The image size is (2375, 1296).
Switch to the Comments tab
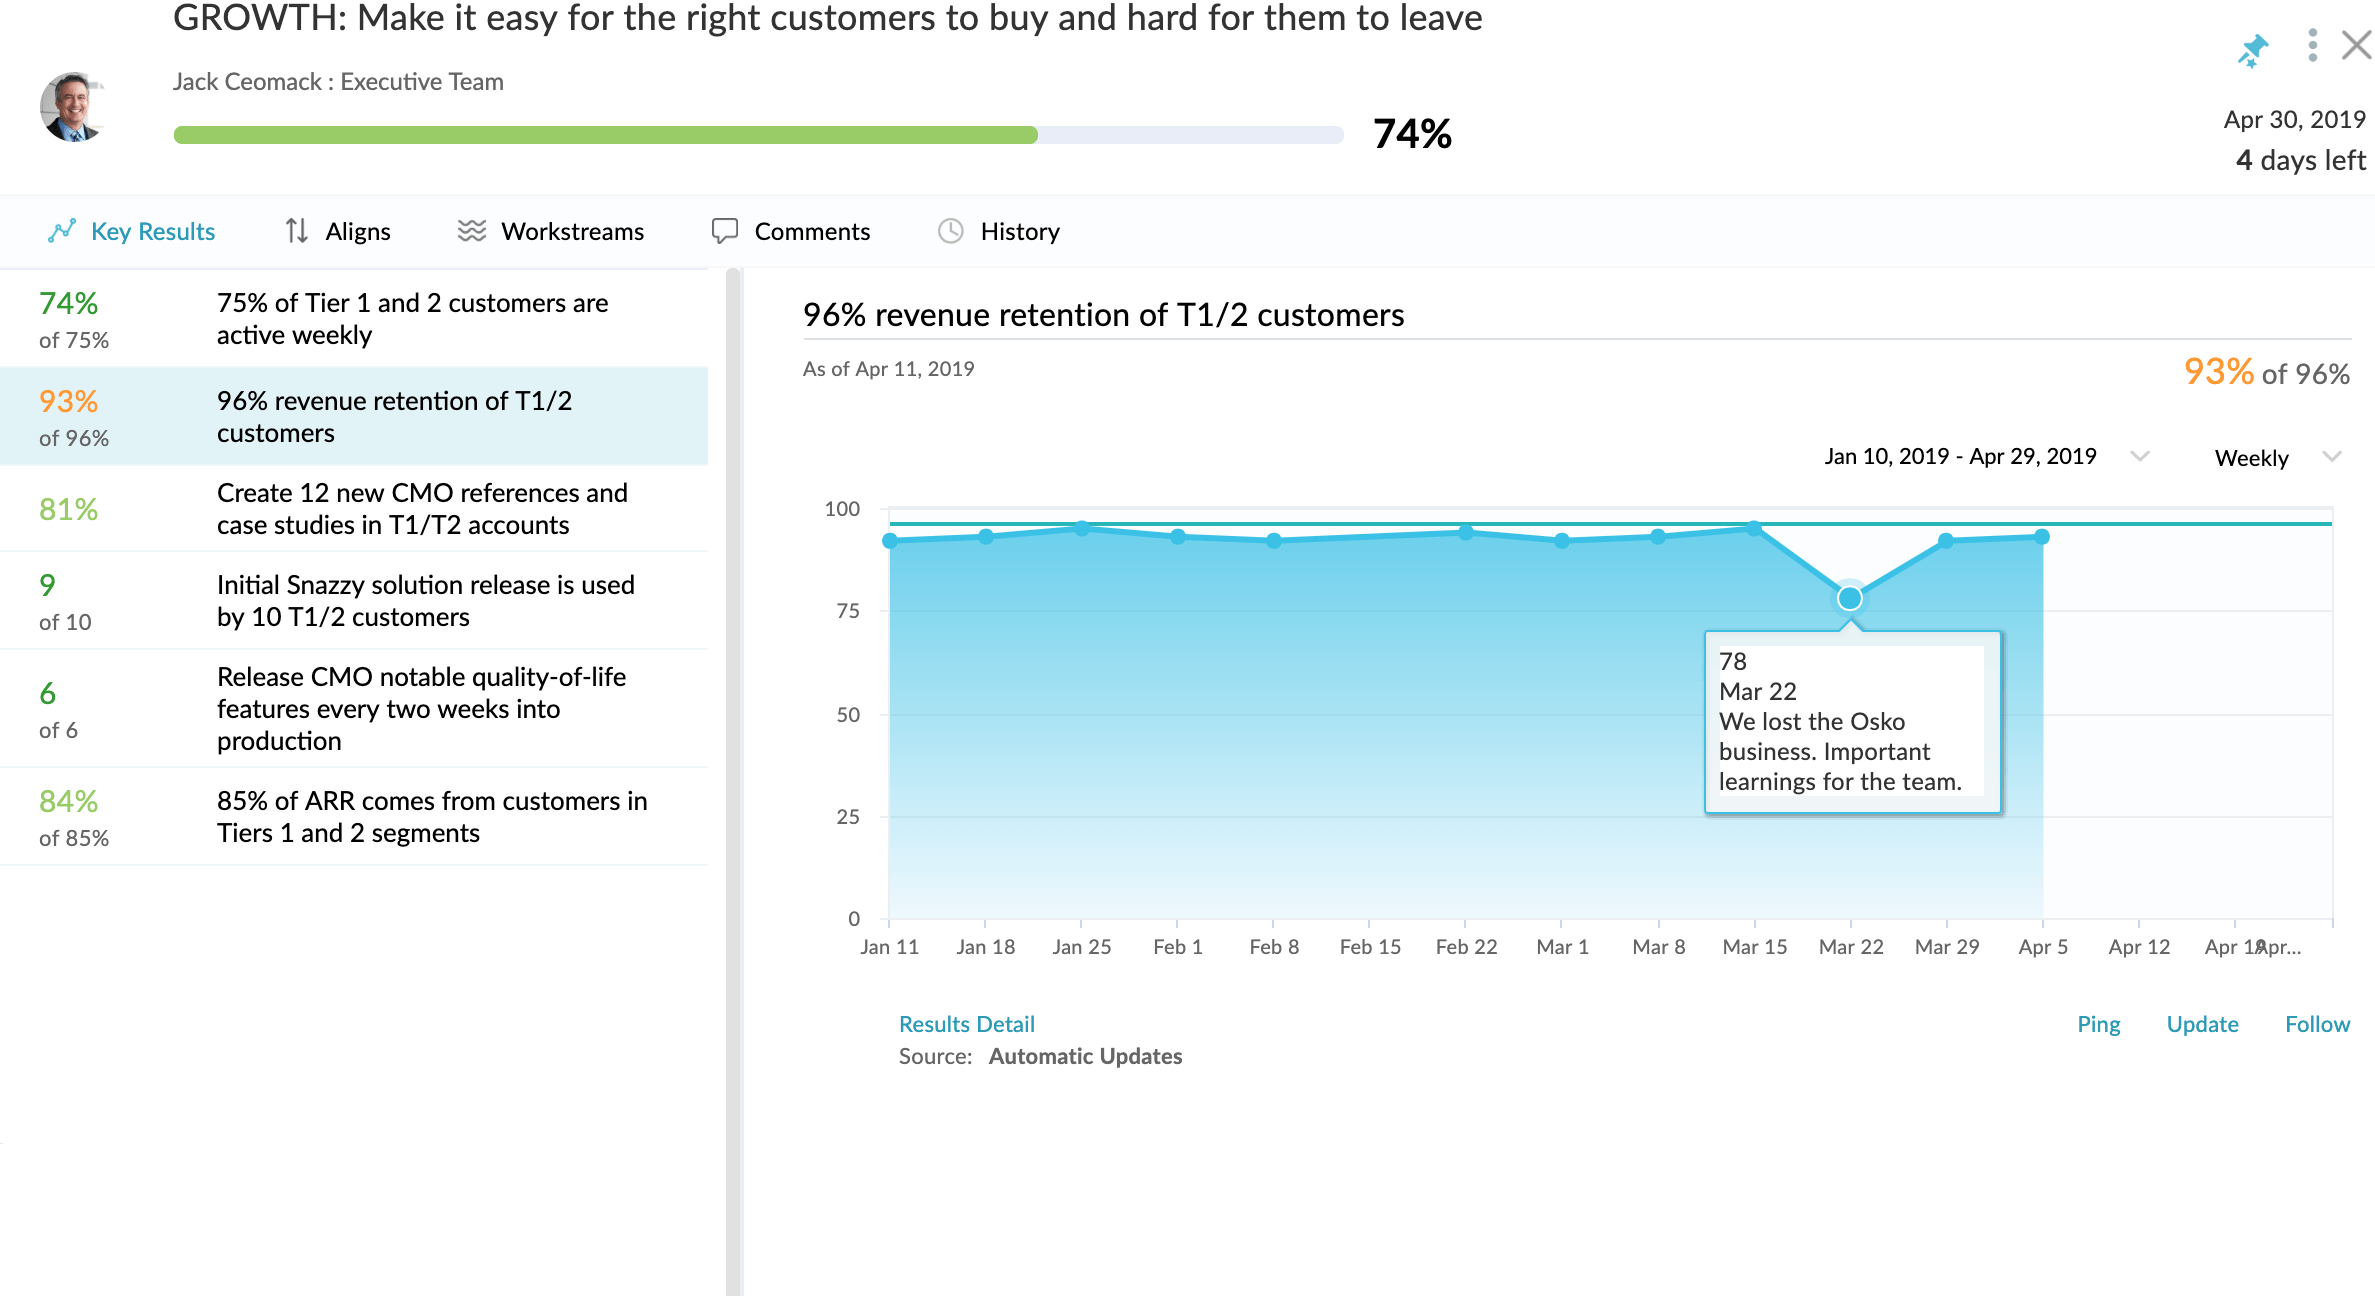tap(812, 231)
